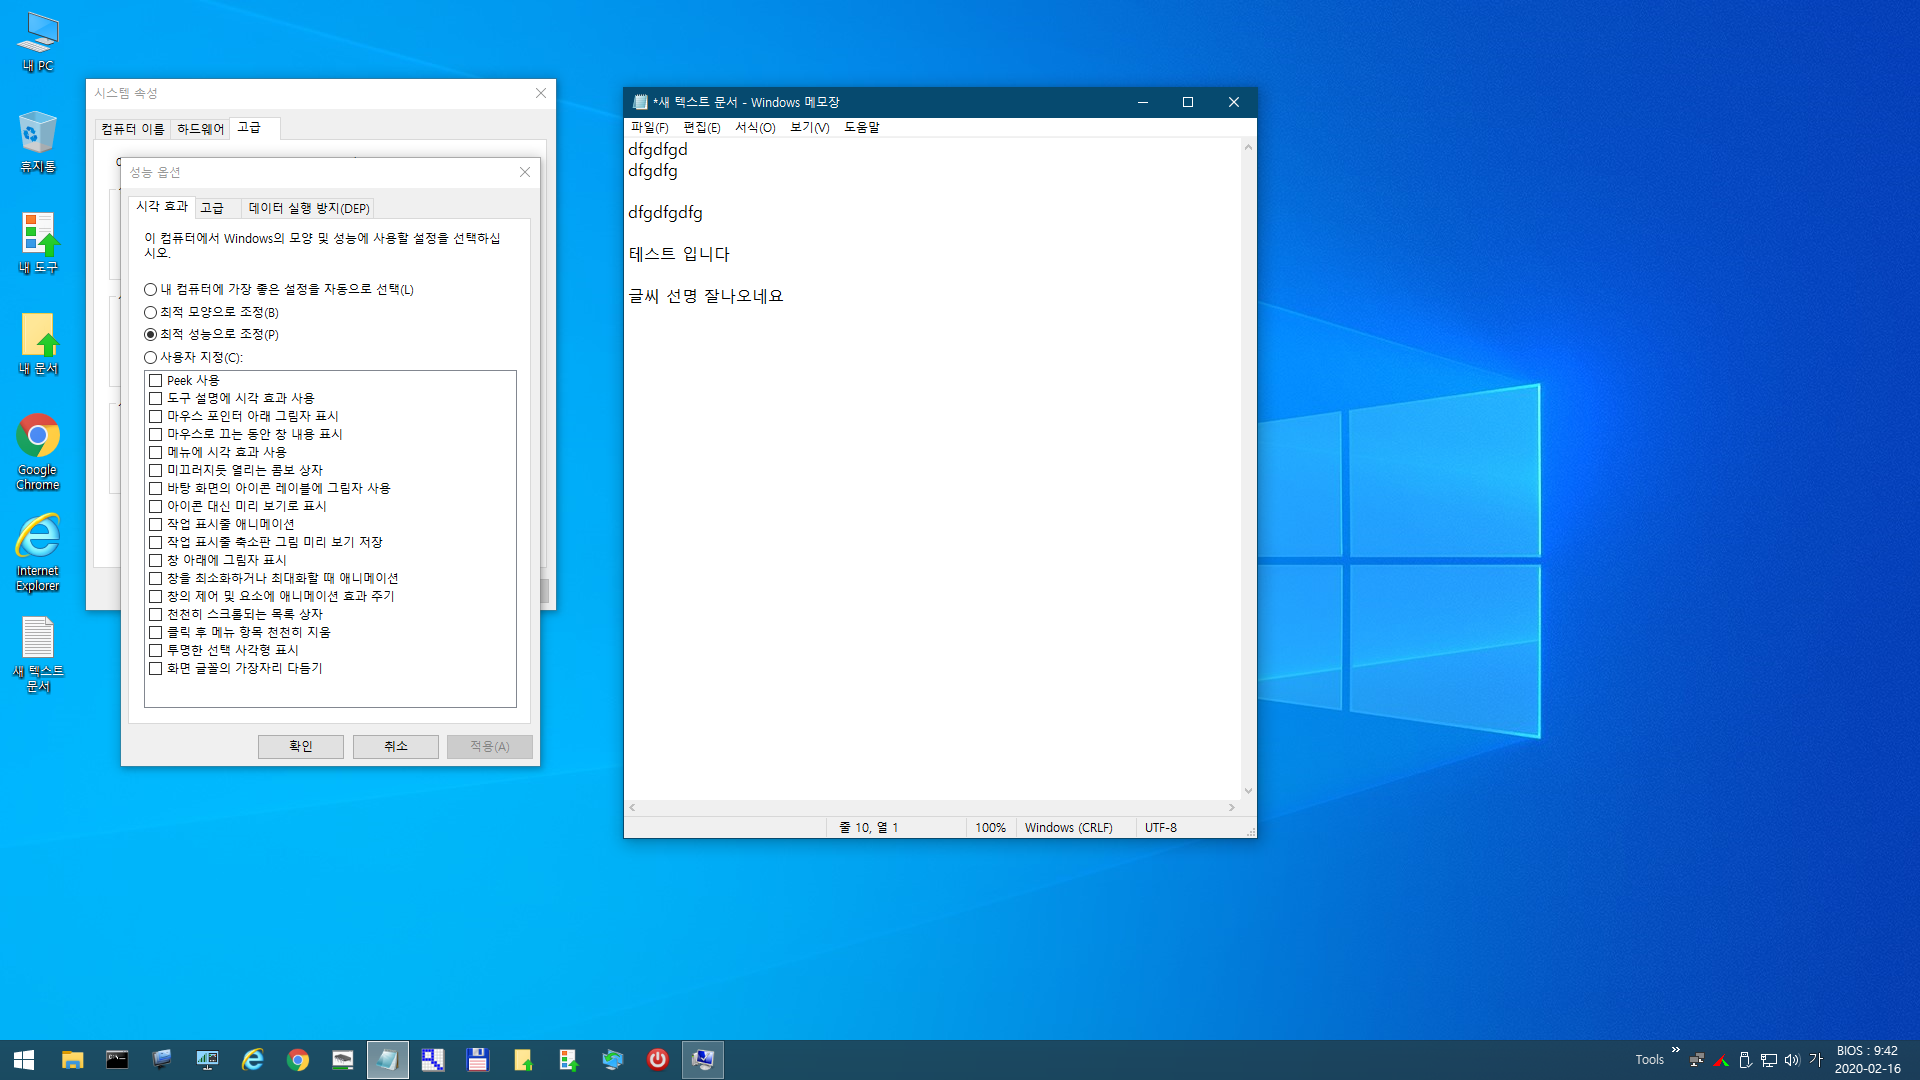This screenshot has height=1080, width=1920.
Task: Select the adjust for best appearance radio
Action: click(x=212, y=312)
